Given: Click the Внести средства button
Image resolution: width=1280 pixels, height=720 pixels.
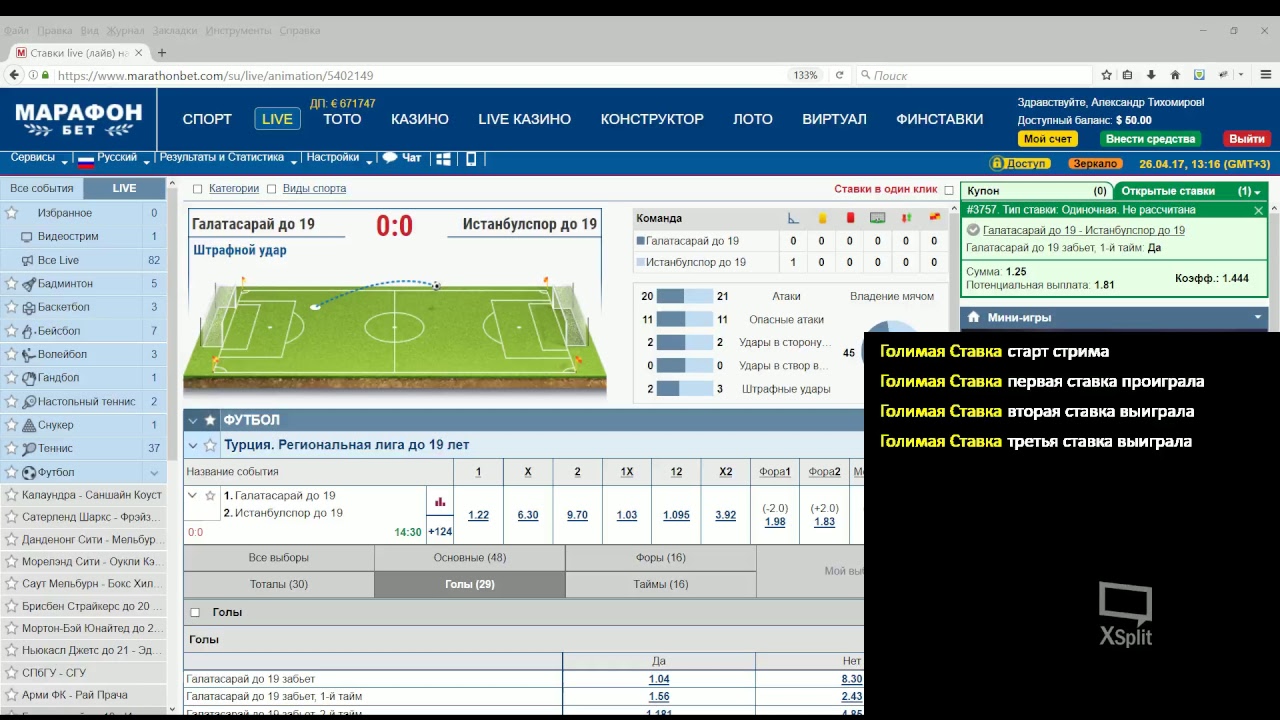Looking at the screenshot, I should pyautogui.click(x=1151, y=139).
